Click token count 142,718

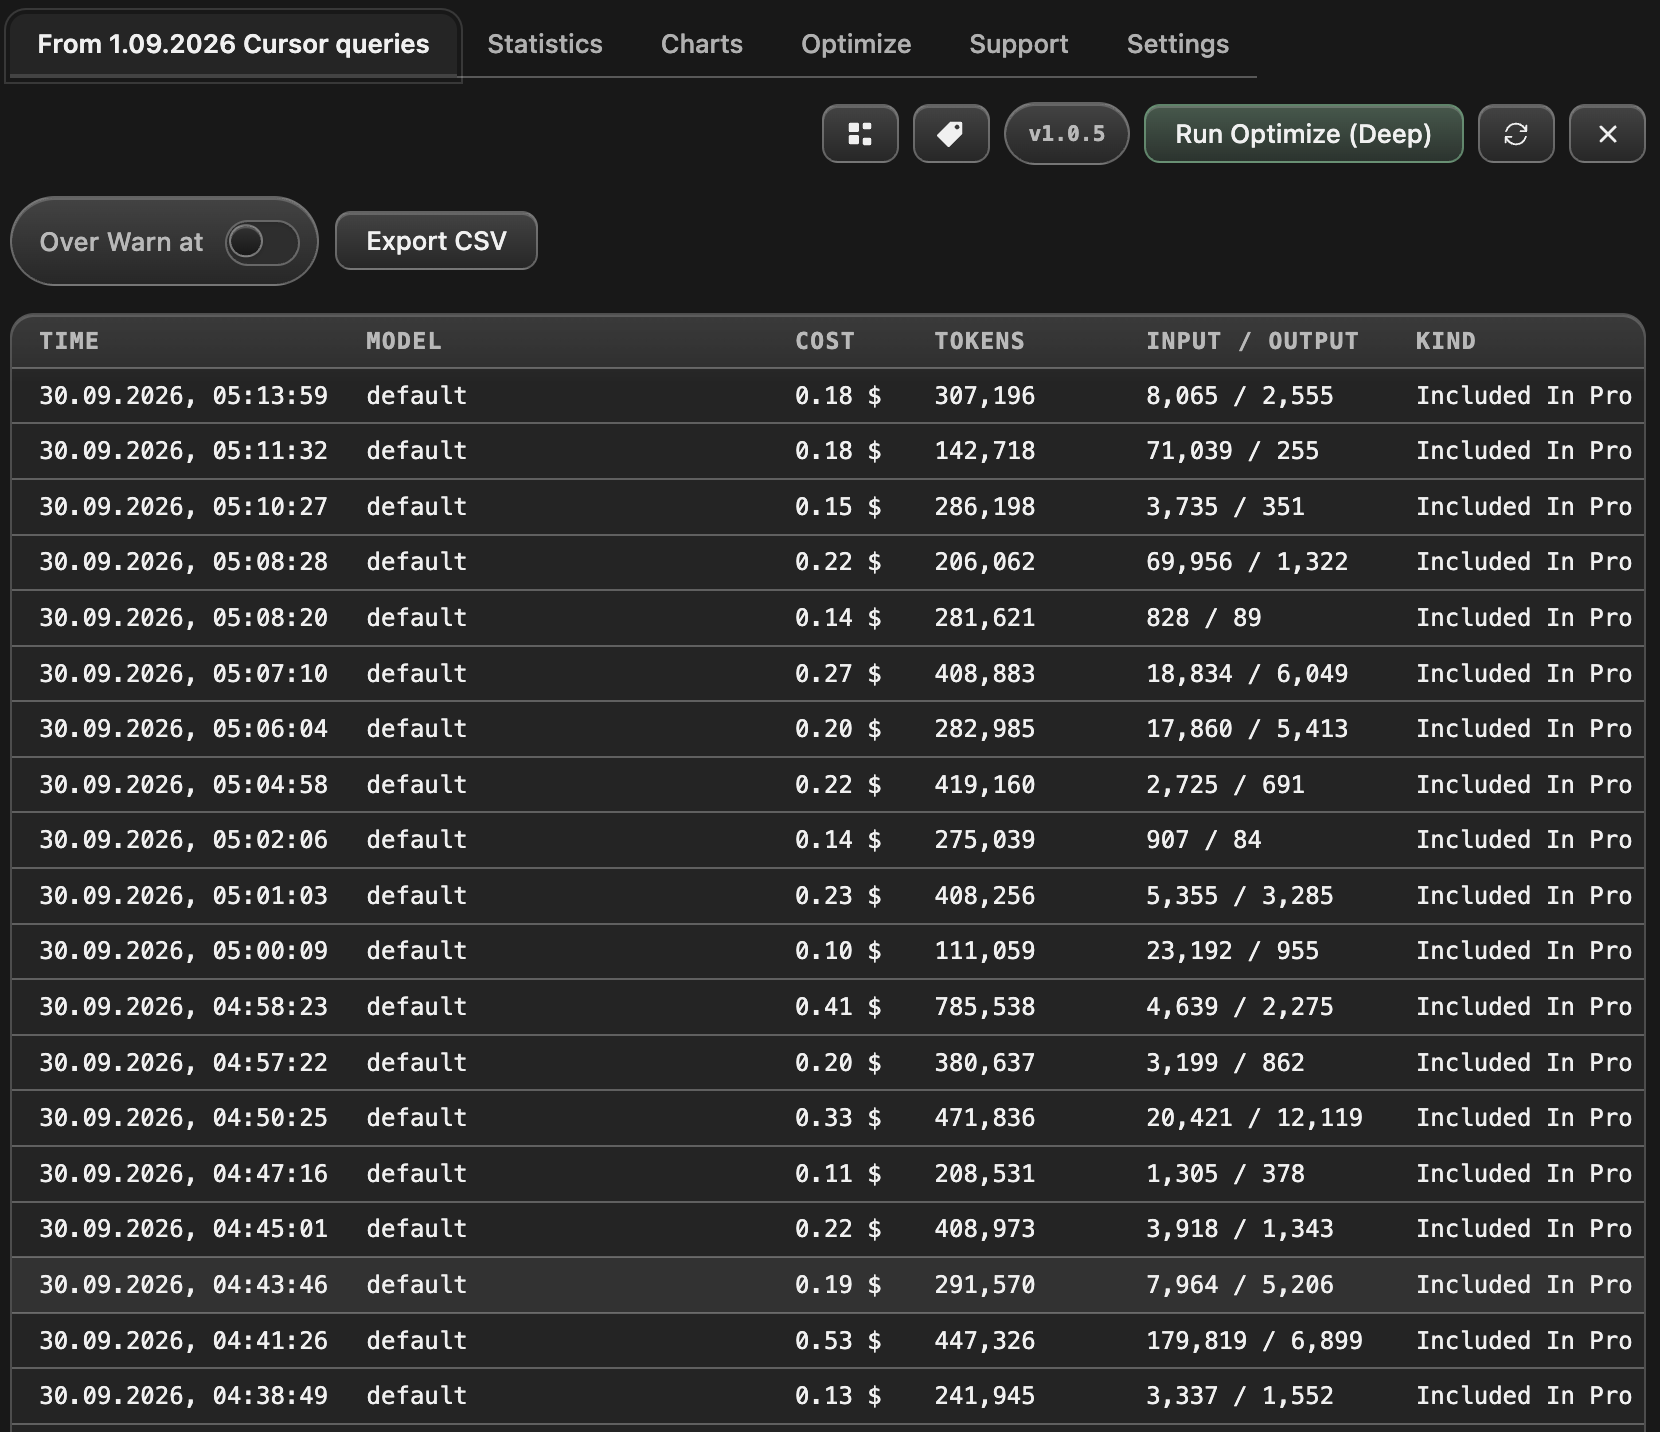tap(985, 451)
